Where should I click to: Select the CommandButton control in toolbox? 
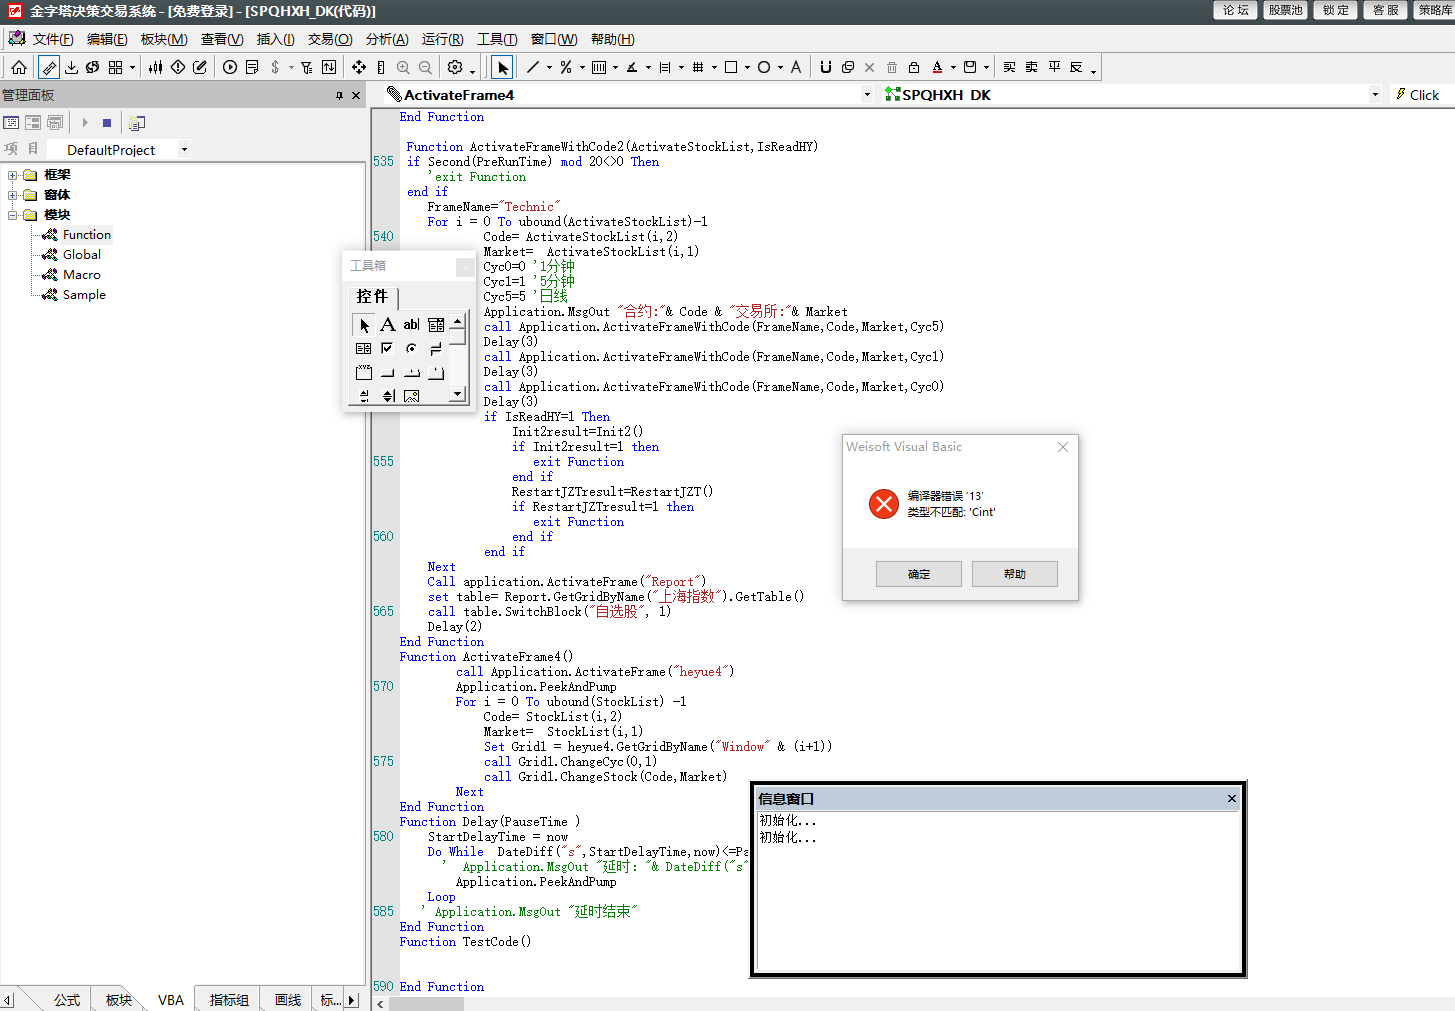coord(387,373)
